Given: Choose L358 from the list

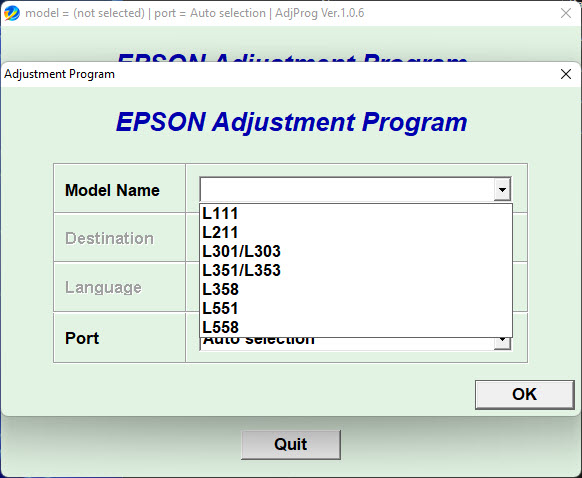Looking at the screenshot, I should 356,289.
